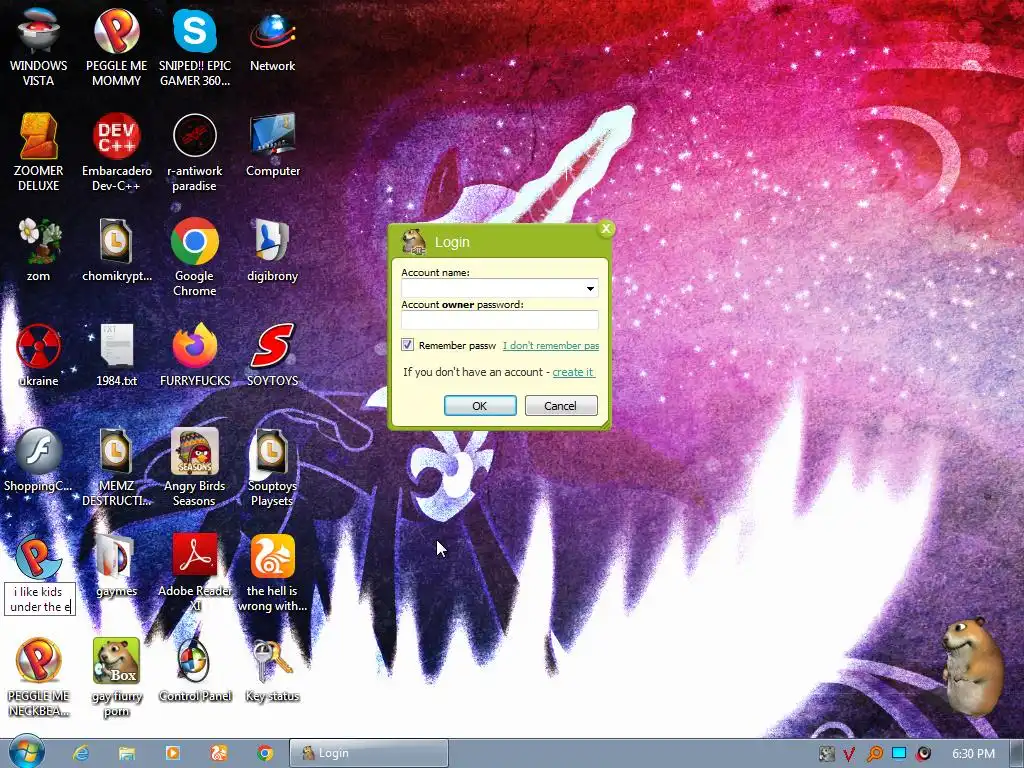Click the gray leftmost tray icon
The width and height of the screenshot is (1024, 768).
(x=826, y=754)
